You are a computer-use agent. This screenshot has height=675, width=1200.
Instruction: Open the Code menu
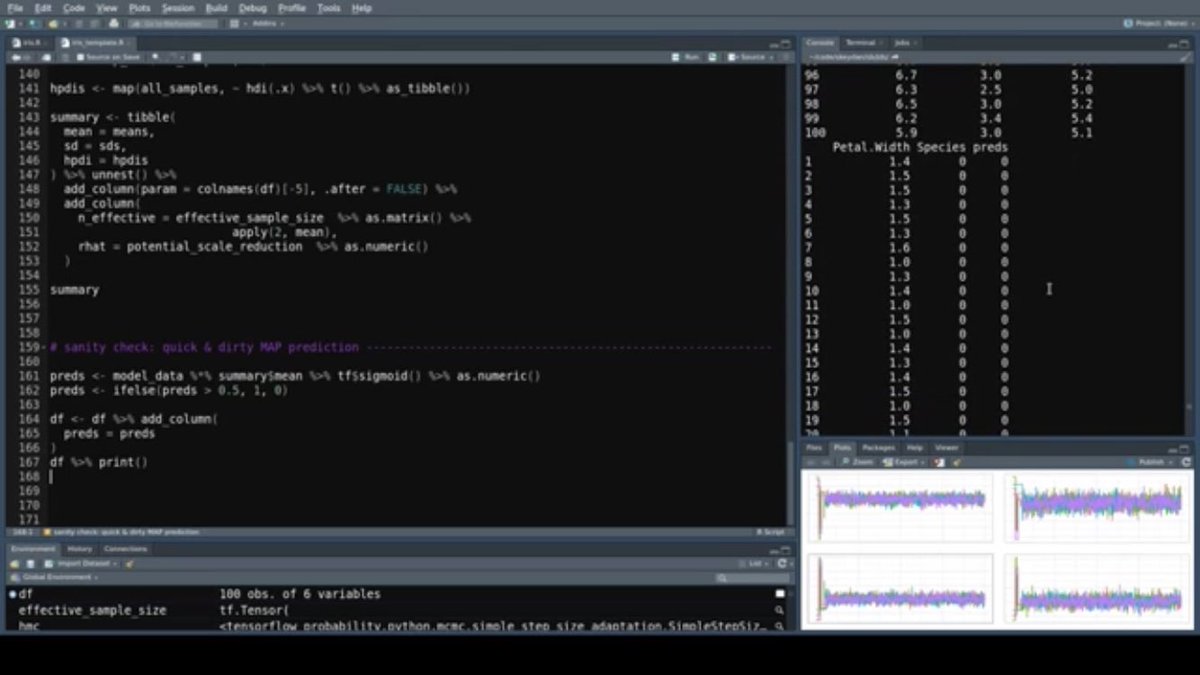pyautogui.click(x=74, y=8)
